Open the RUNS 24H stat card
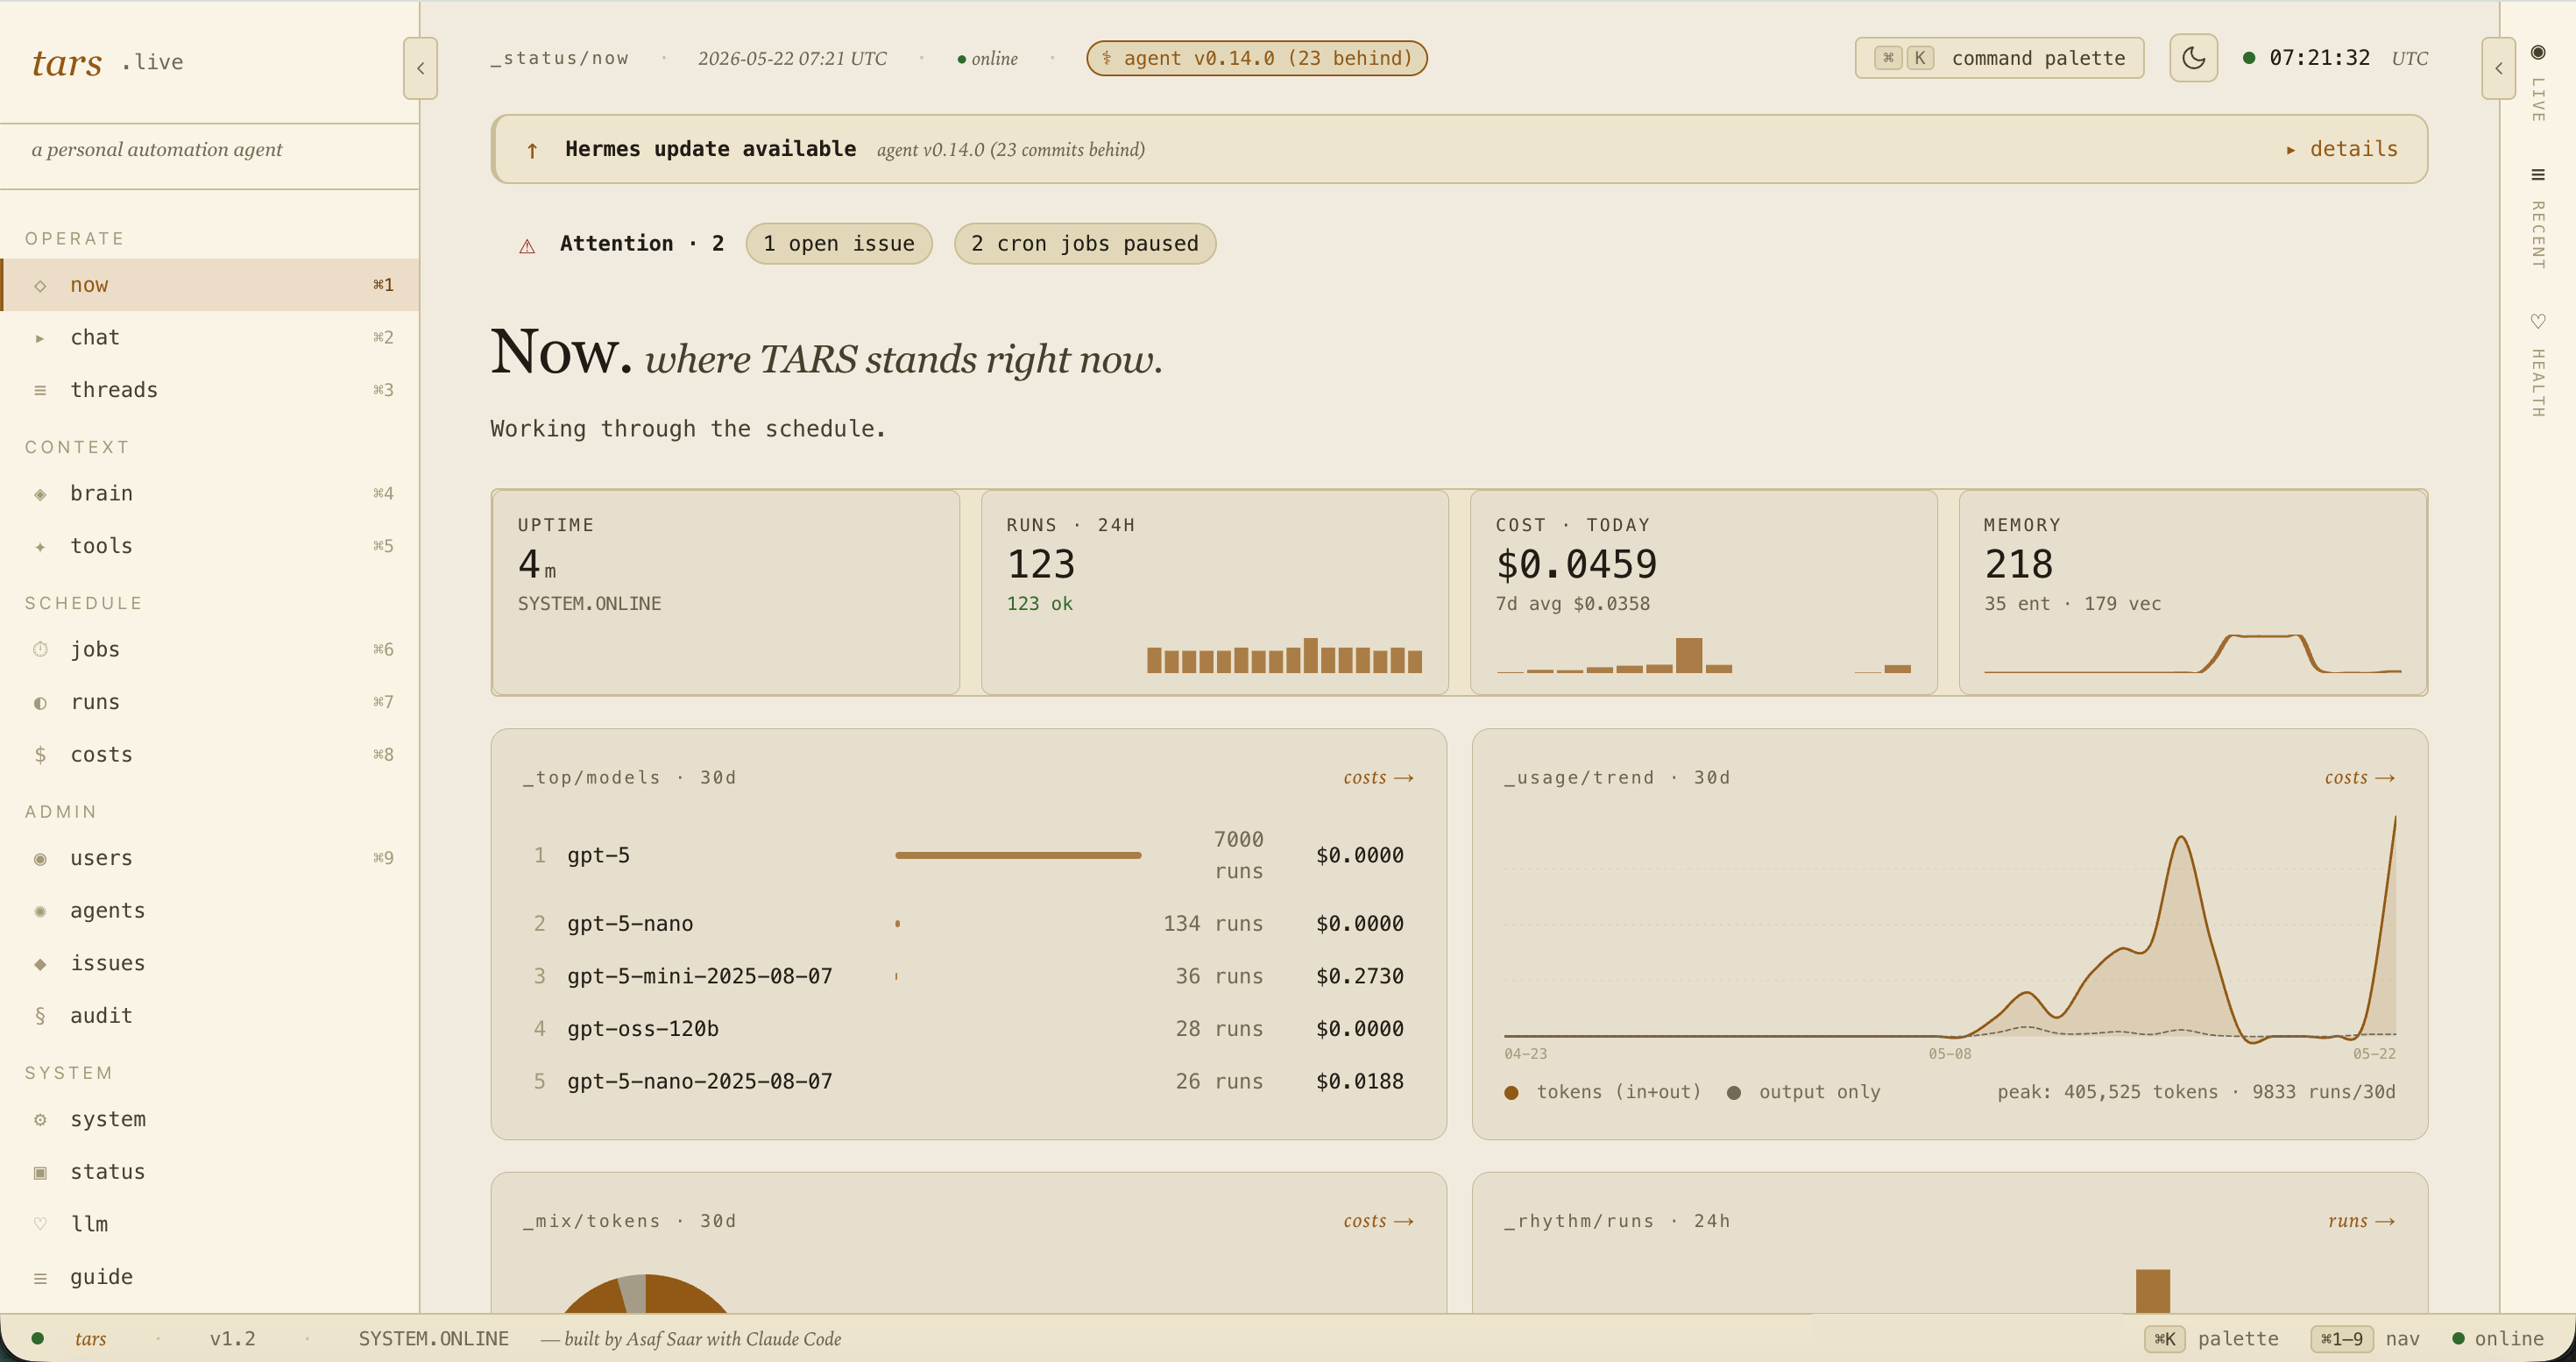Screen dimensions: 2576x1362 point(1215,592)
